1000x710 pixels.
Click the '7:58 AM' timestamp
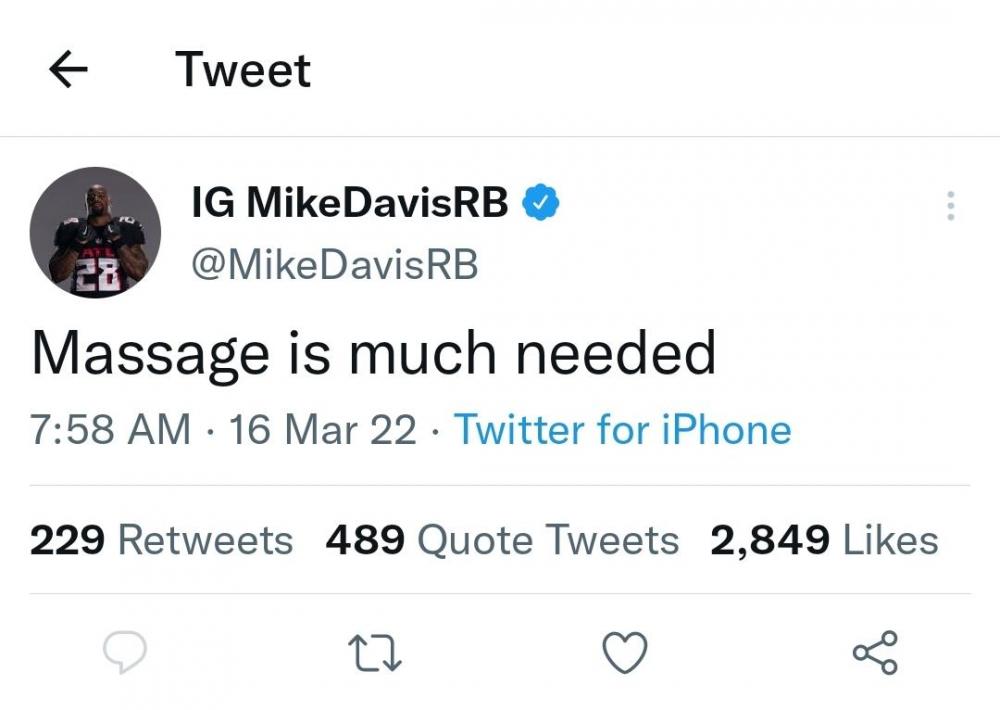point(110,430)
